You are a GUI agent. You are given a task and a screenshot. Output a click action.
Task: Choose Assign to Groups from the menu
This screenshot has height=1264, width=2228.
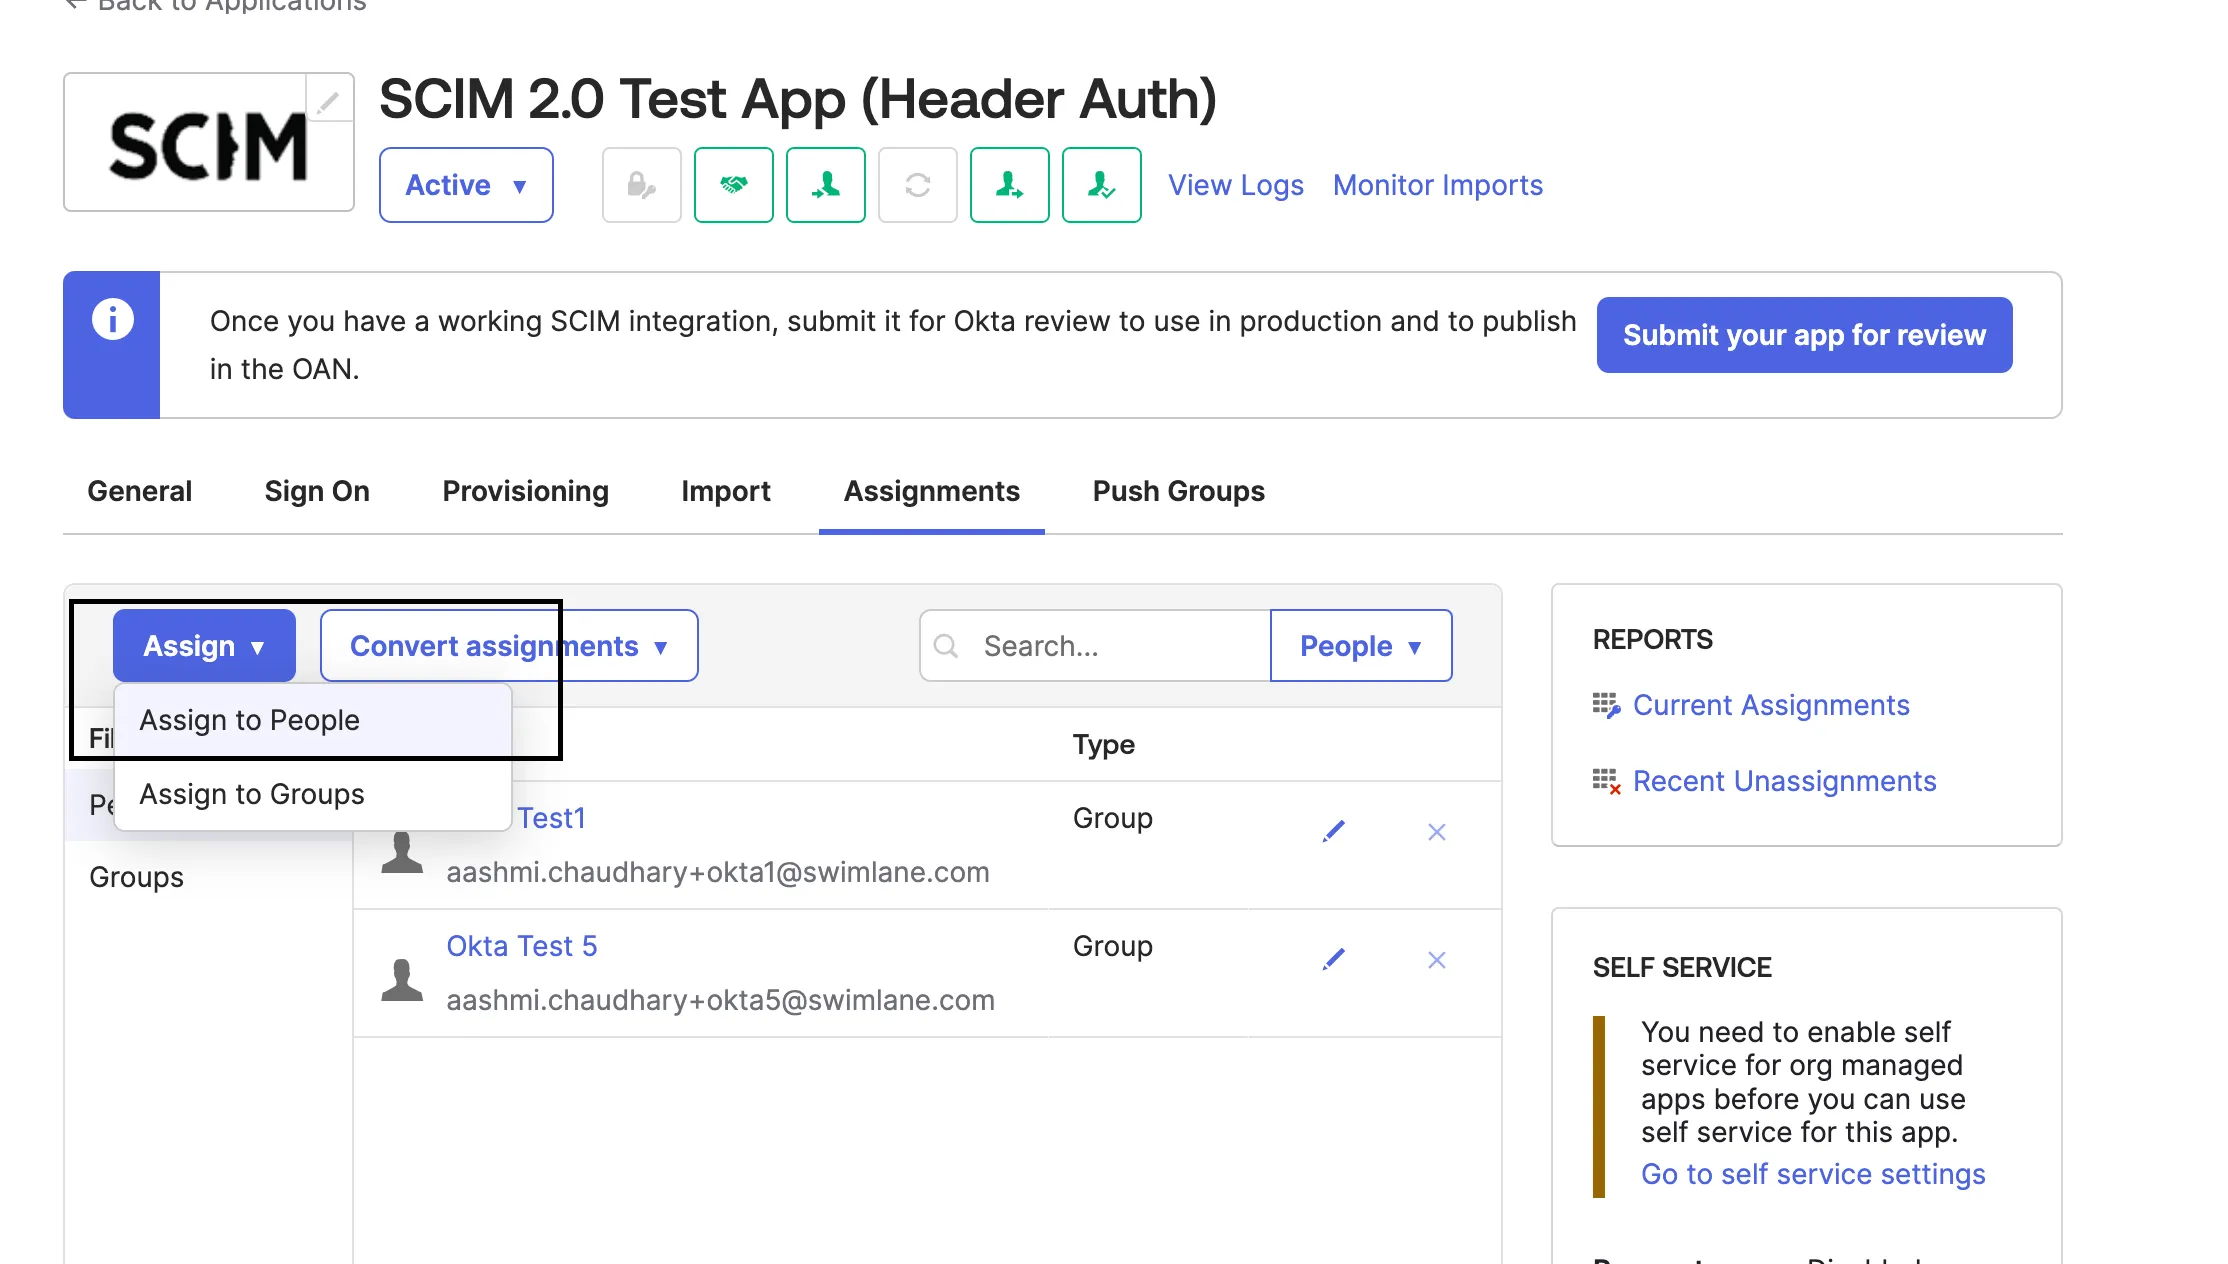click(313, 794)
